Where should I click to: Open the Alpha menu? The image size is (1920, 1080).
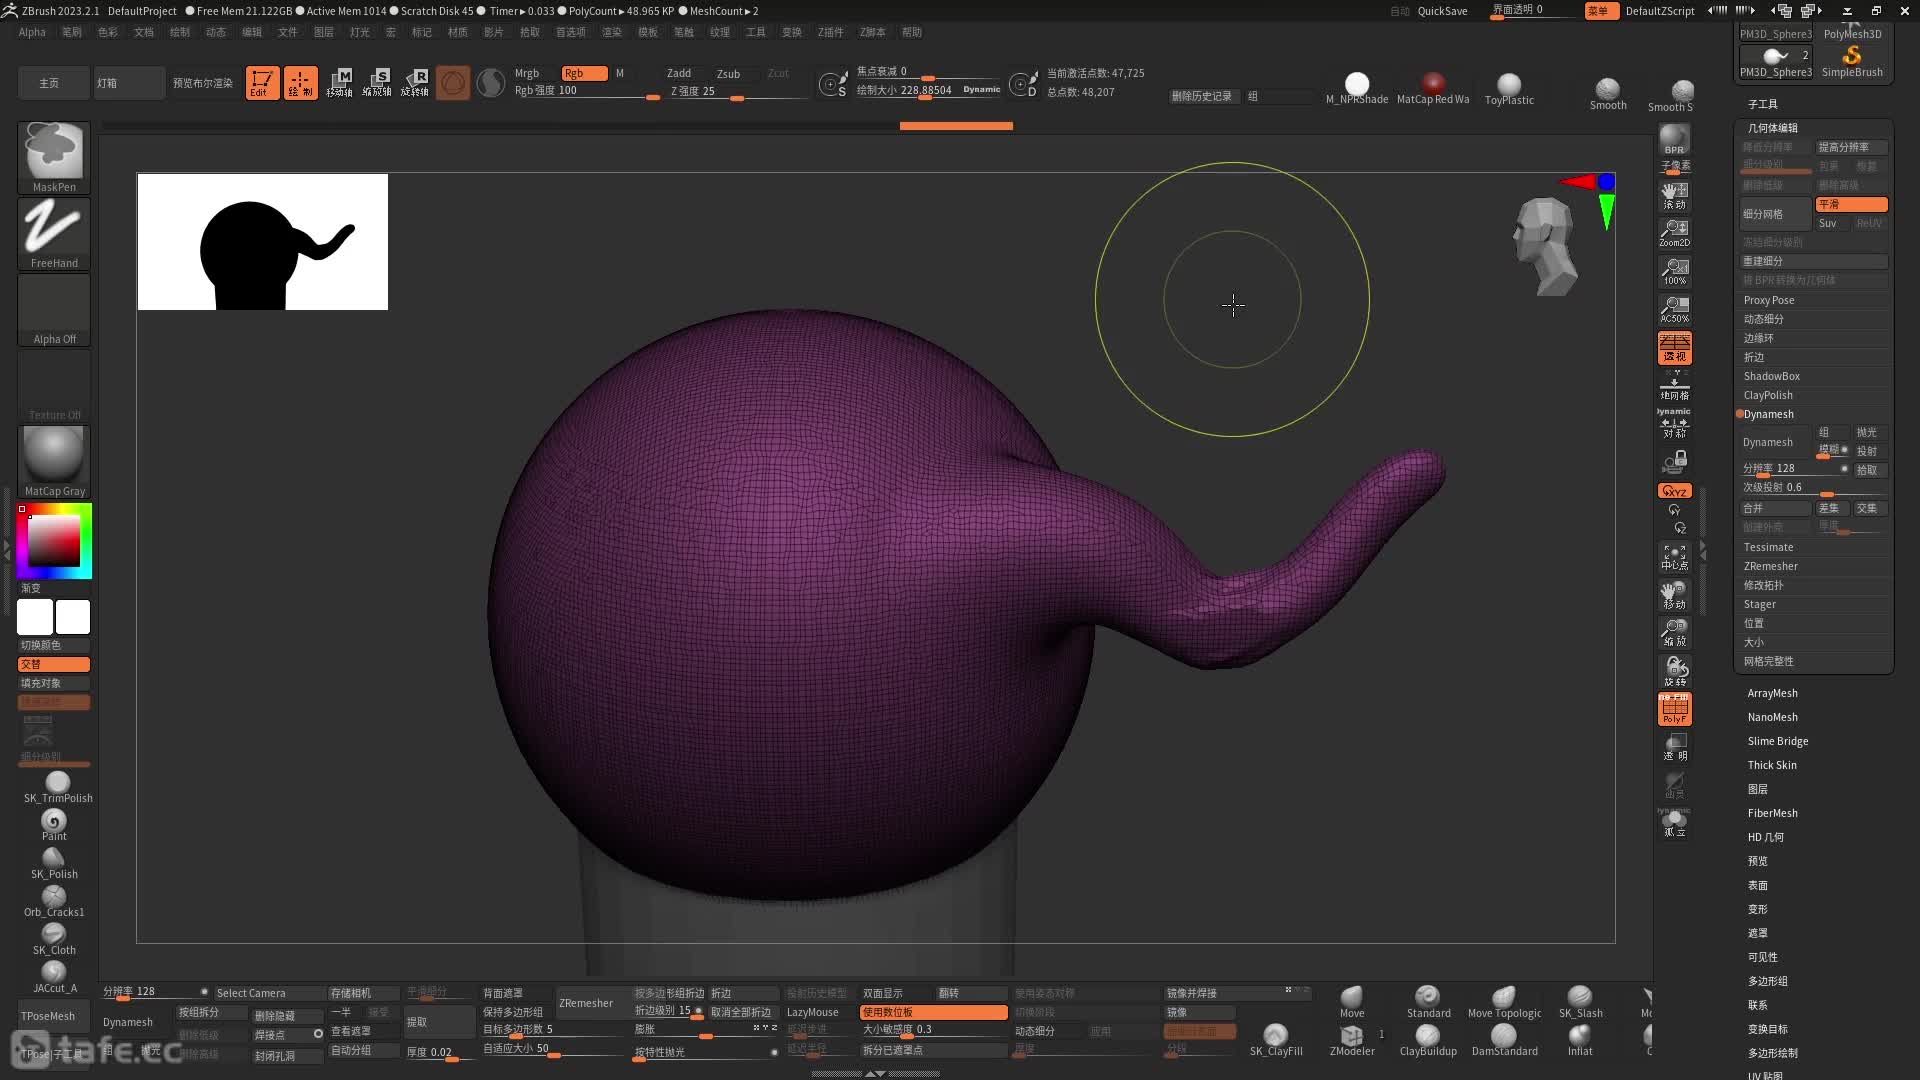click(x=32, y=32)
